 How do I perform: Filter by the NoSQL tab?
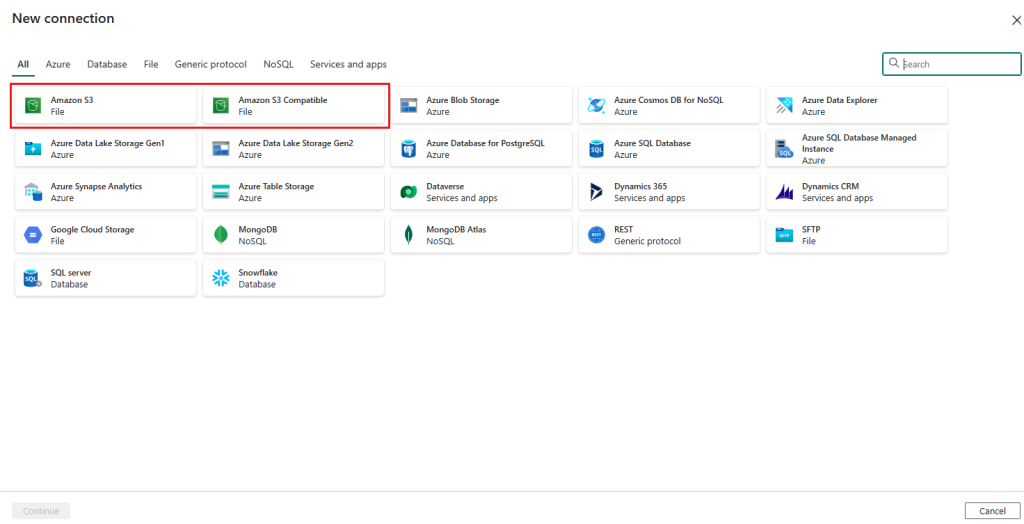(278, 64)
